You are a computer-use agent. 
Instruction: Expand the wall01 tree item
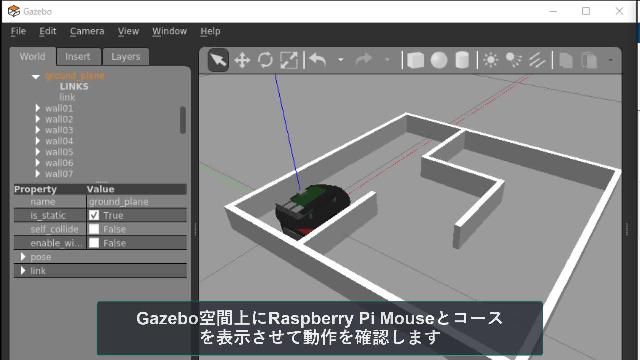pyautogui.click(x=38, y=108)
